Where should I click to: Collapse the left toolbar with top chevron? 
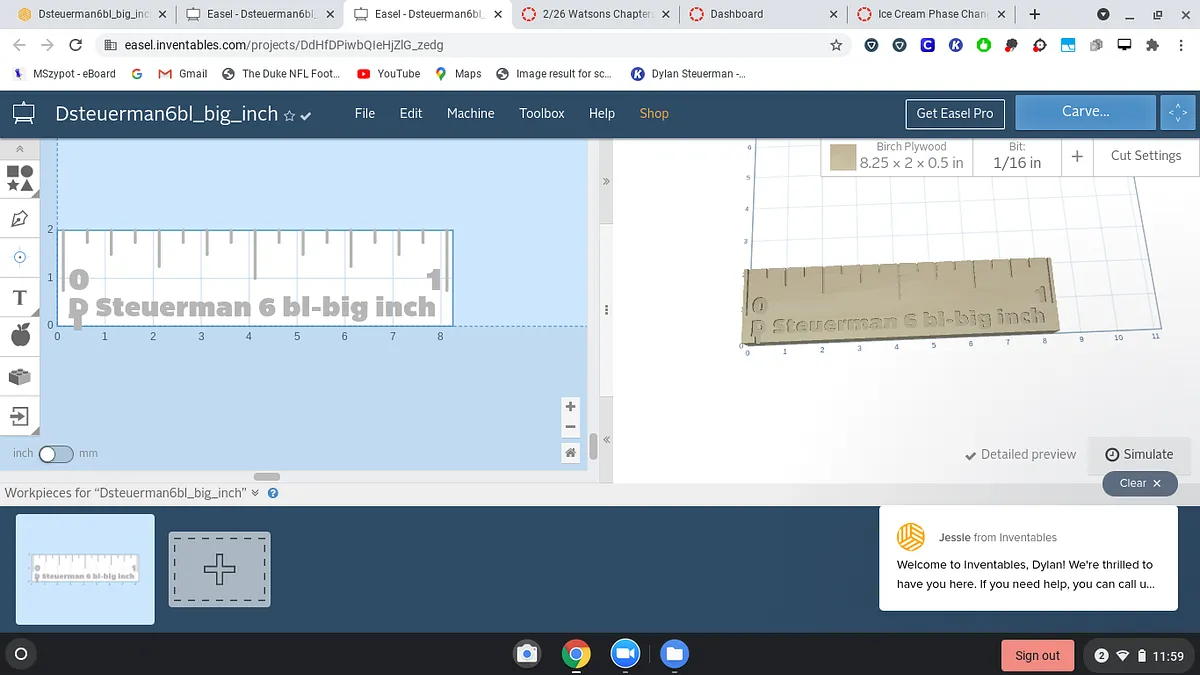(20, 148)
